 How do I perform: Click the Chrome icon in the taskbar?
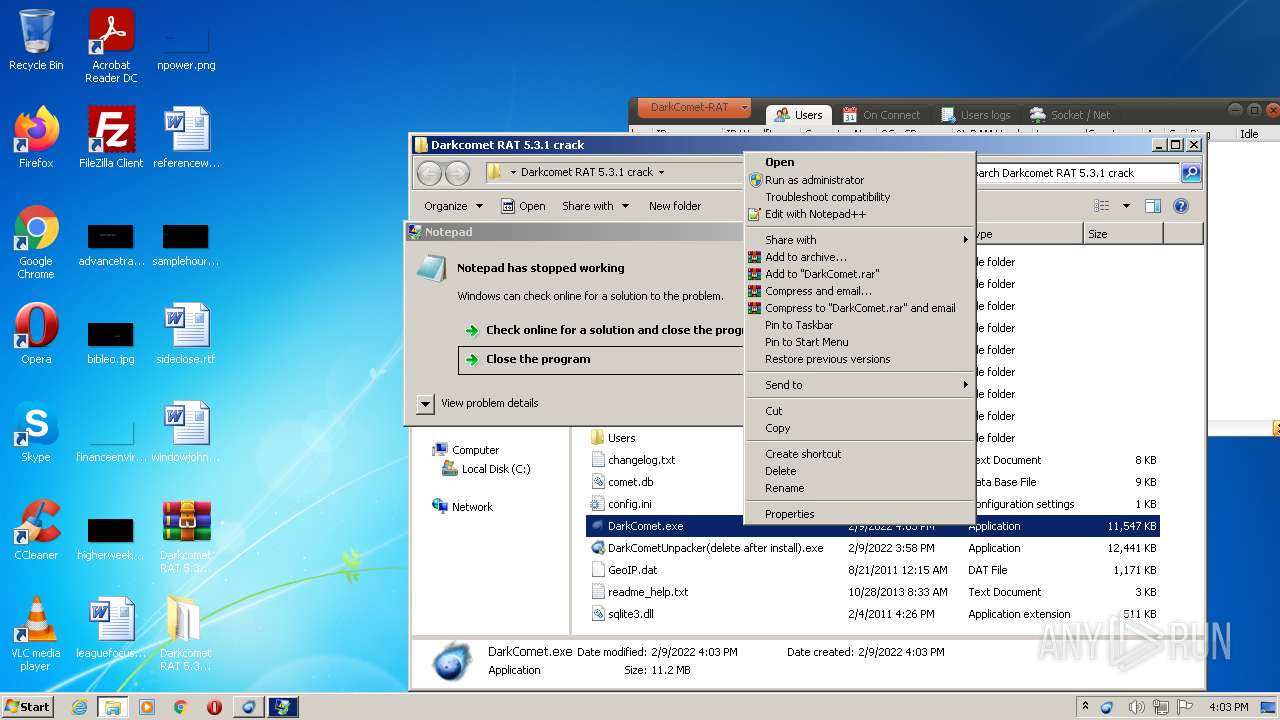[180, 707]
